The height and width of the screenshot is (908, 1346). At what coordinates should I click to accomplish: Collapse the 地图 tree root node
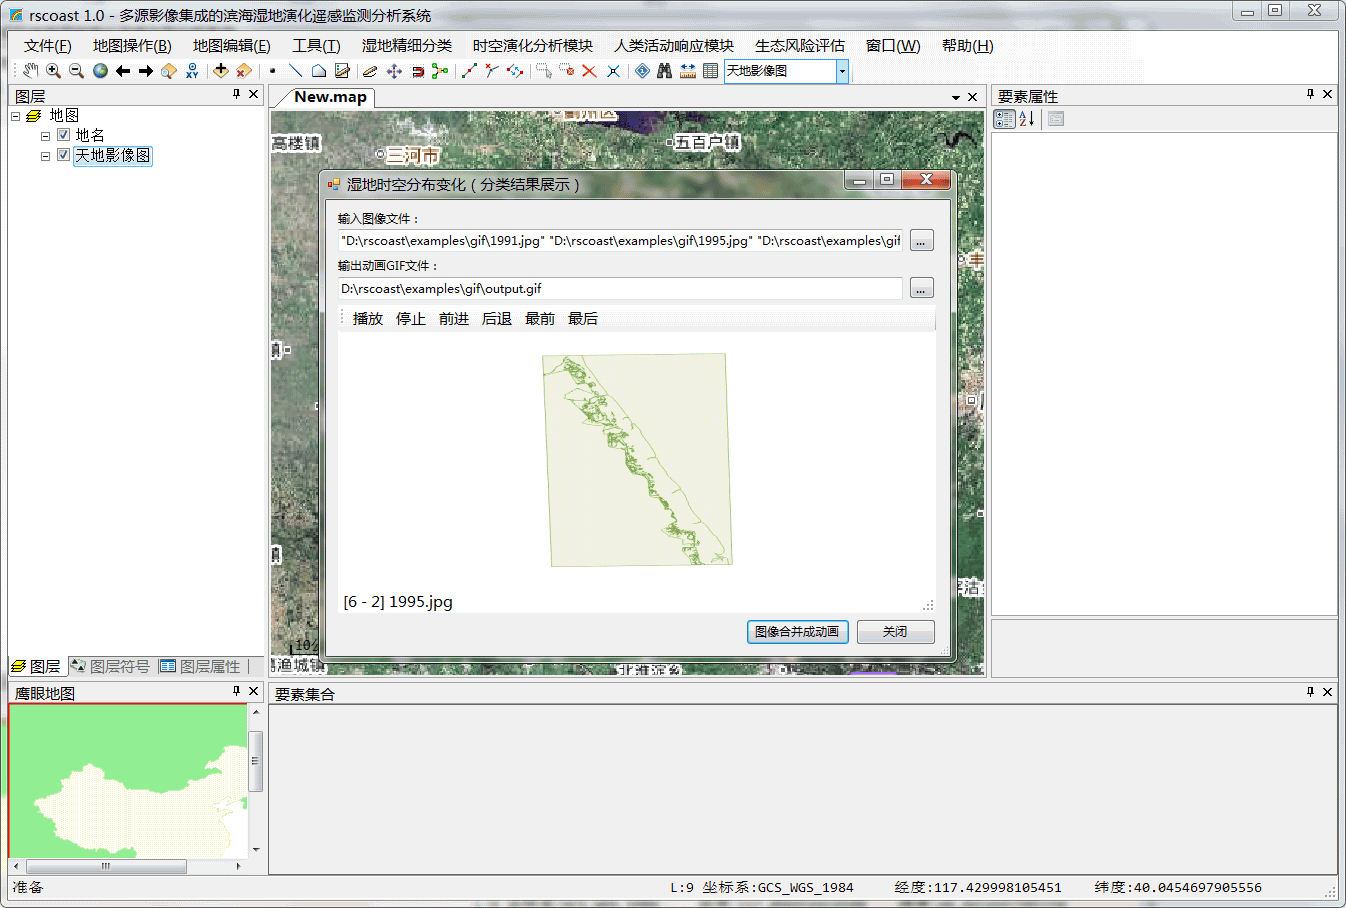coord(16,116)
